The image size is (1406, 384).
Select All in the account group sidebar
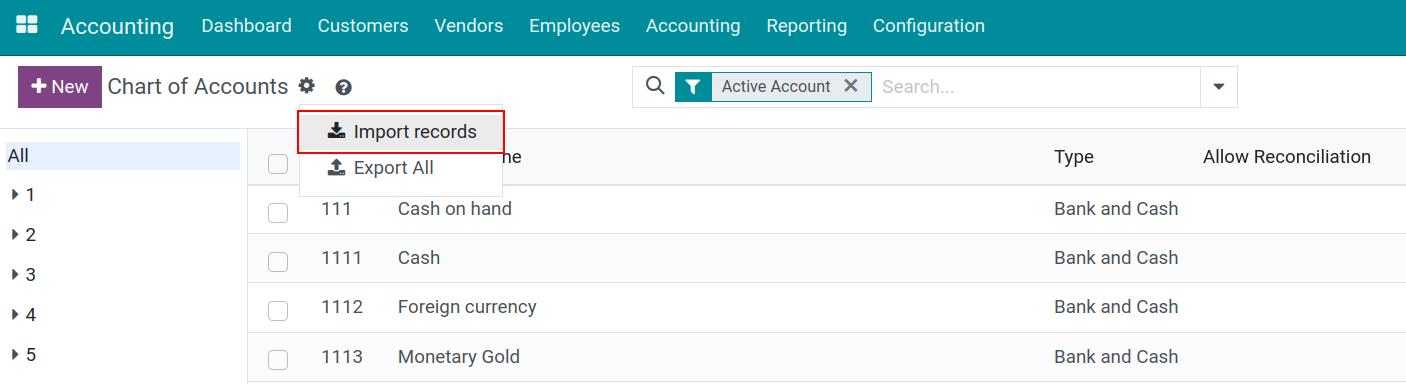click(123, 156)
